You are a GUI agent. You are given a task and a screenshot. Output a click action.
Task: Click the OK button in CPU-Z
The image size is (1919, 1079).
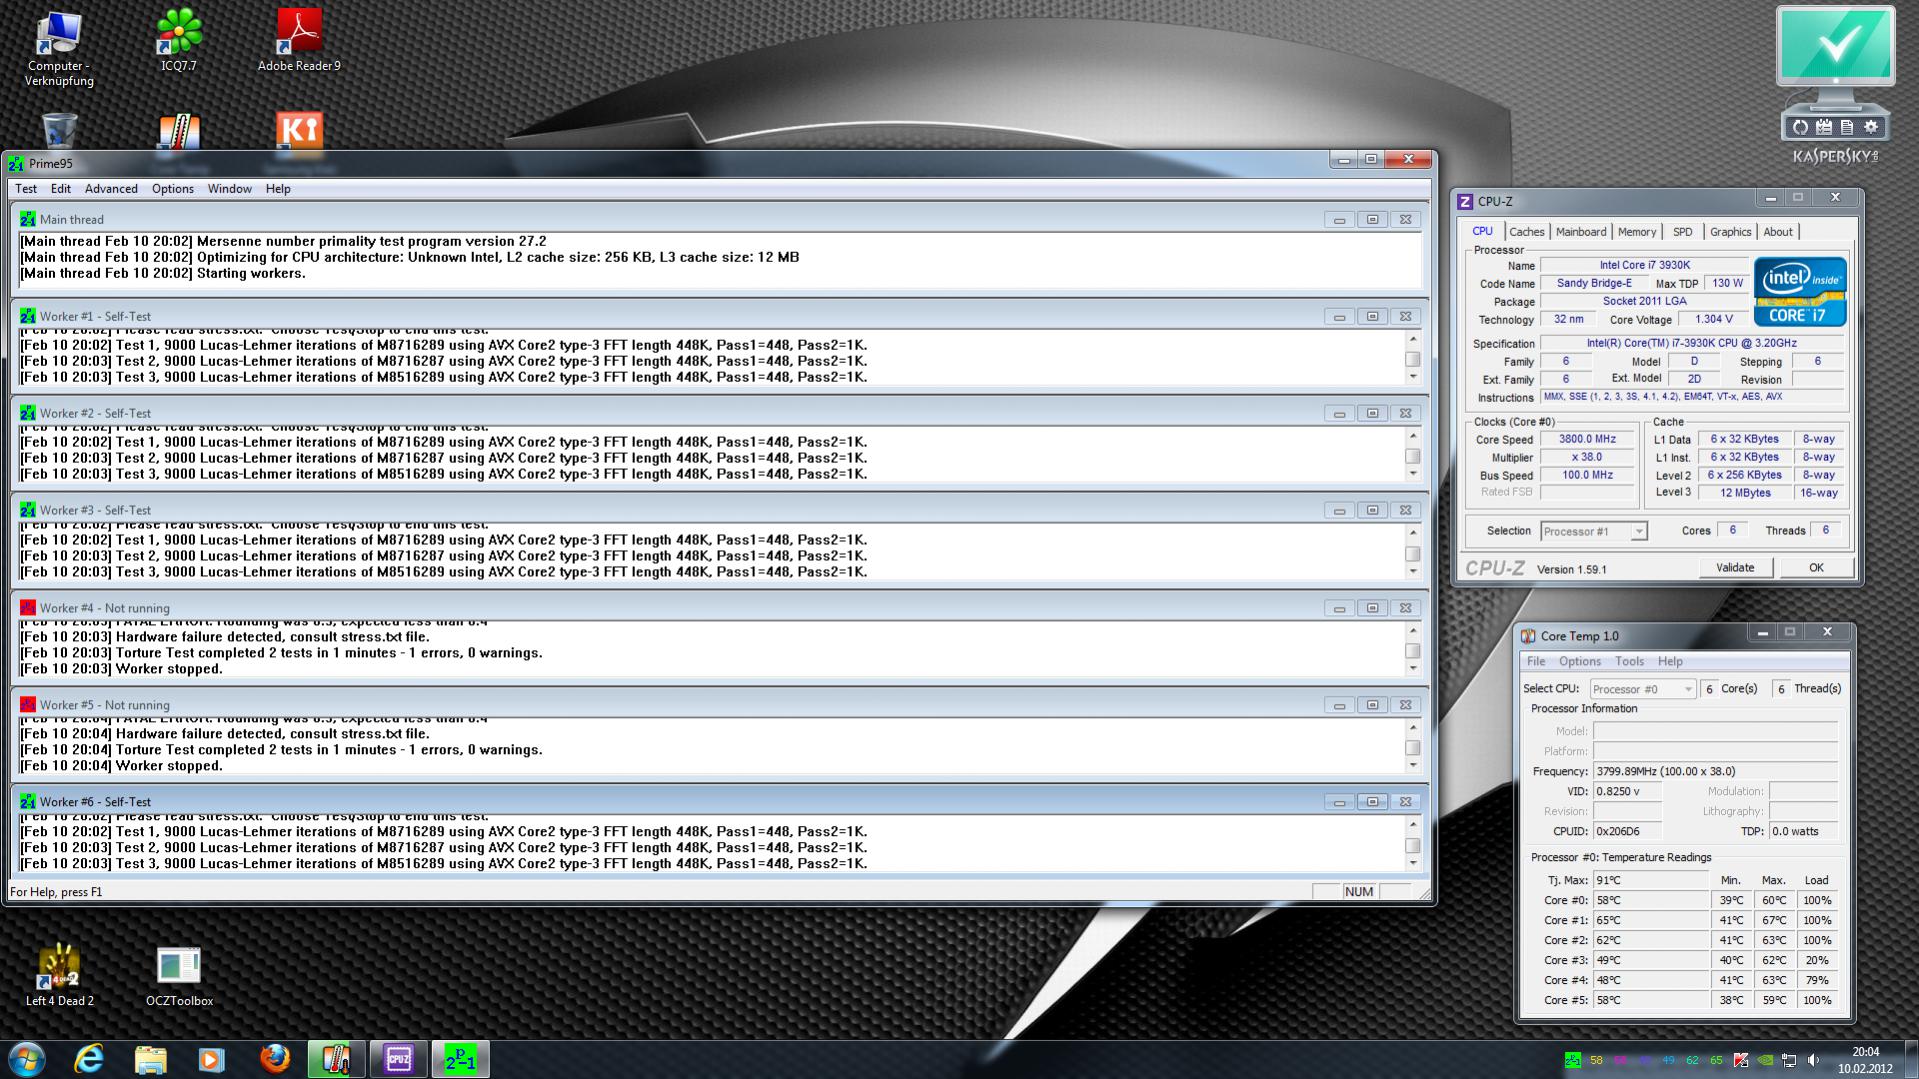click(x=1816, y=567)
